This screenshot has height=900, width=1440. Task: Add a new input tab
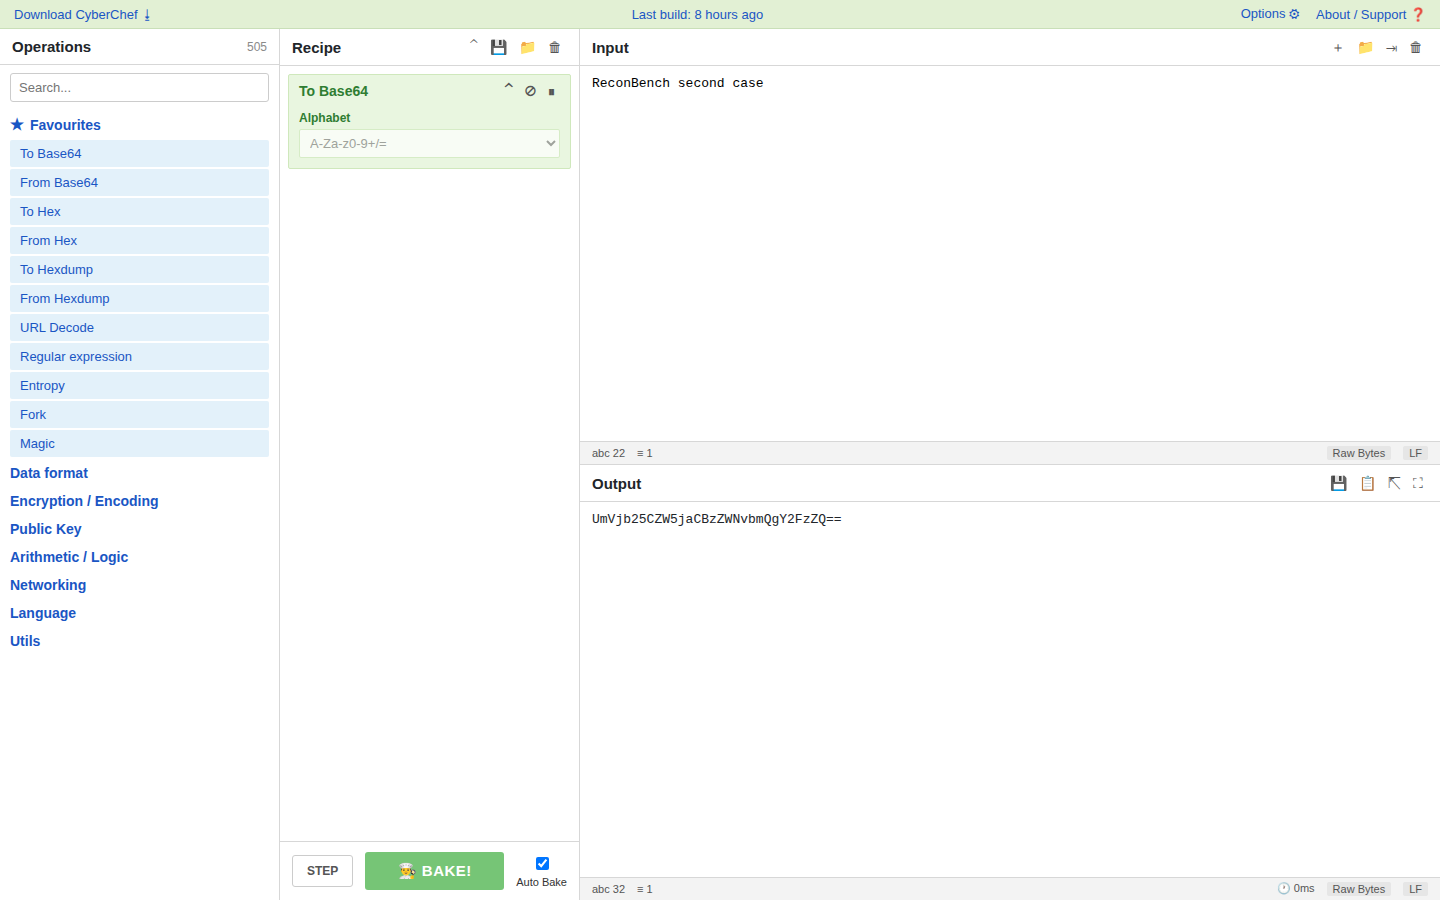tap(1338, 48)
